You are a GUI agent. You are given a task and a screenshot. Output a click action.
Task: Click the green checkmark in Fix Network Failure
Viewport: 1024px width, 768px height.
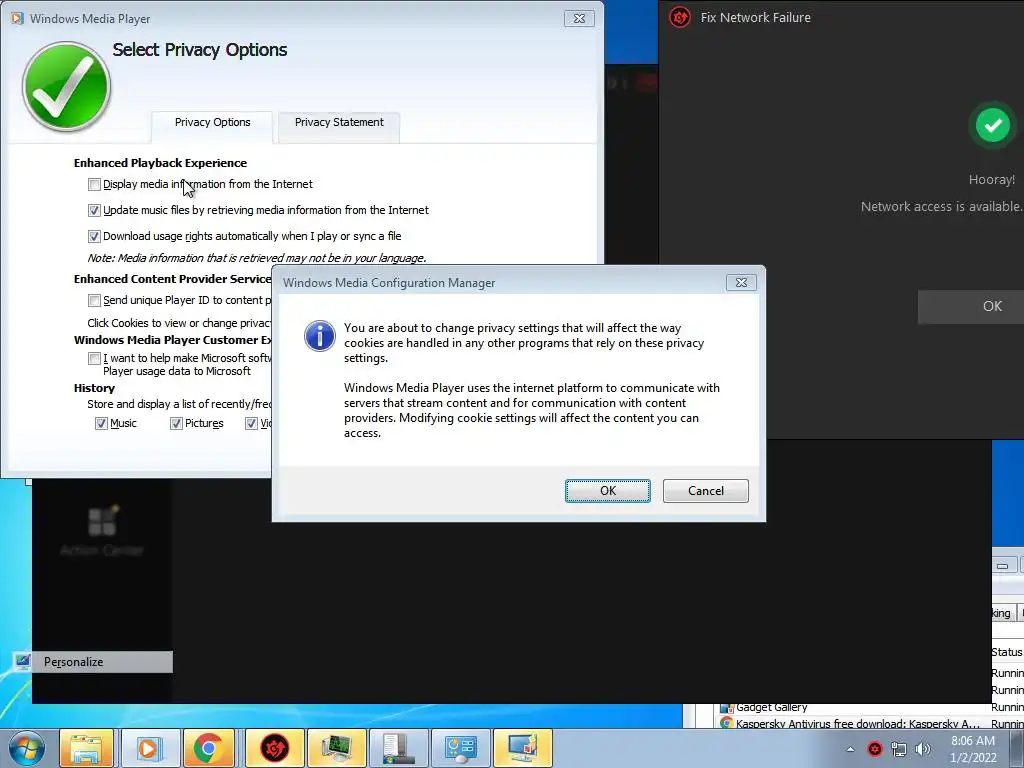coord(993,125)
